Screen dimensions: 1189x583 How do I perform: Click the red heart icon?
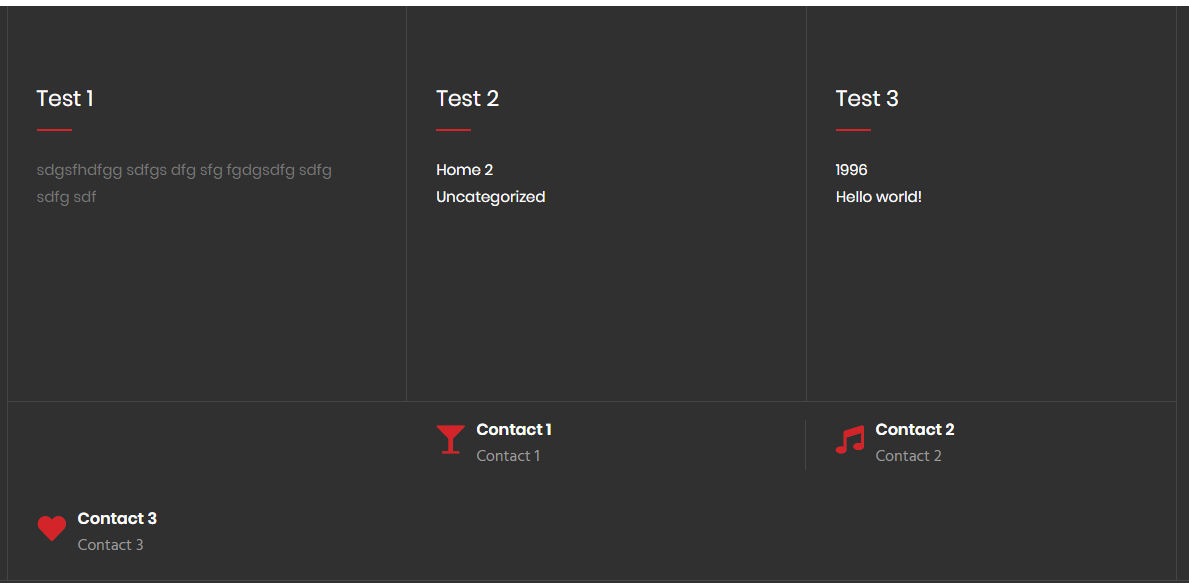52,529
